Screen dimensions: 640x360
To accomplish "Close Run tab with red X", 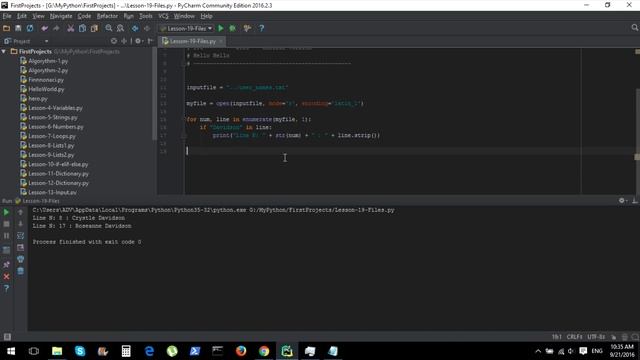I will coord(7,276).
